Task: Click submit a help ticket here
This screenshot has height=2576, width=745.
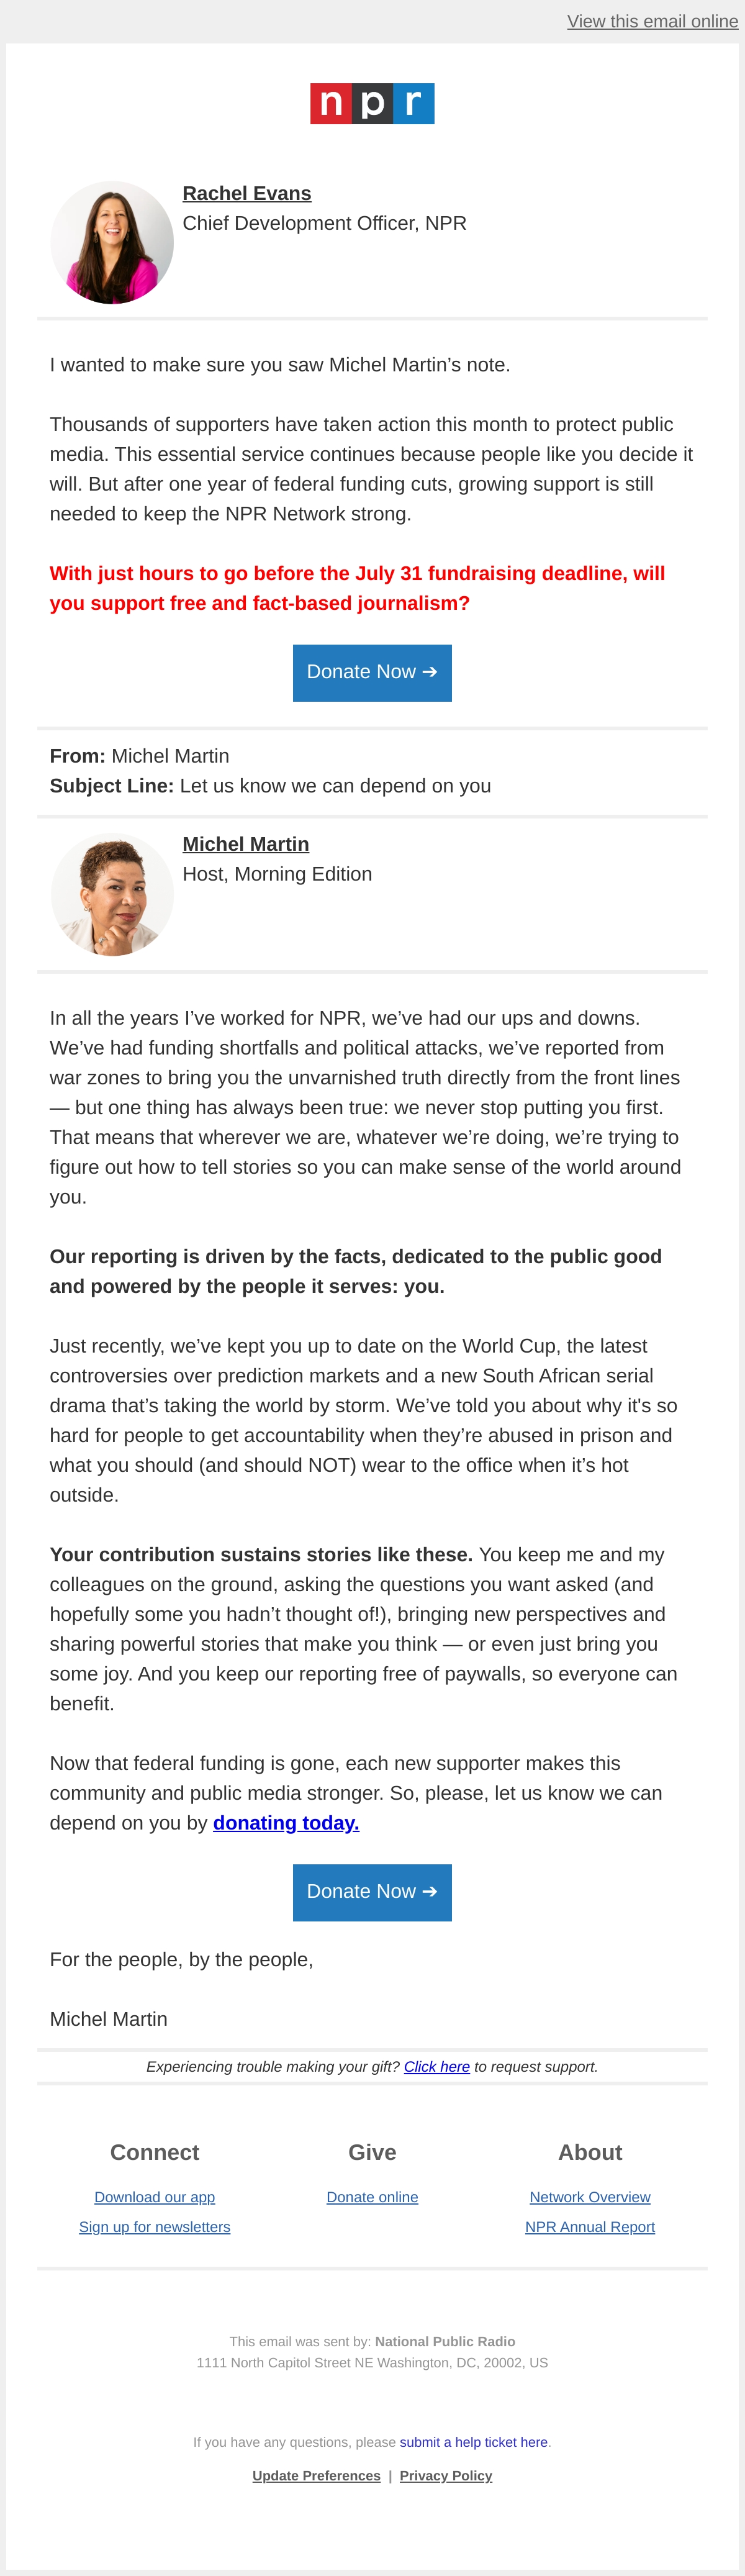Action: [473, 2441]
